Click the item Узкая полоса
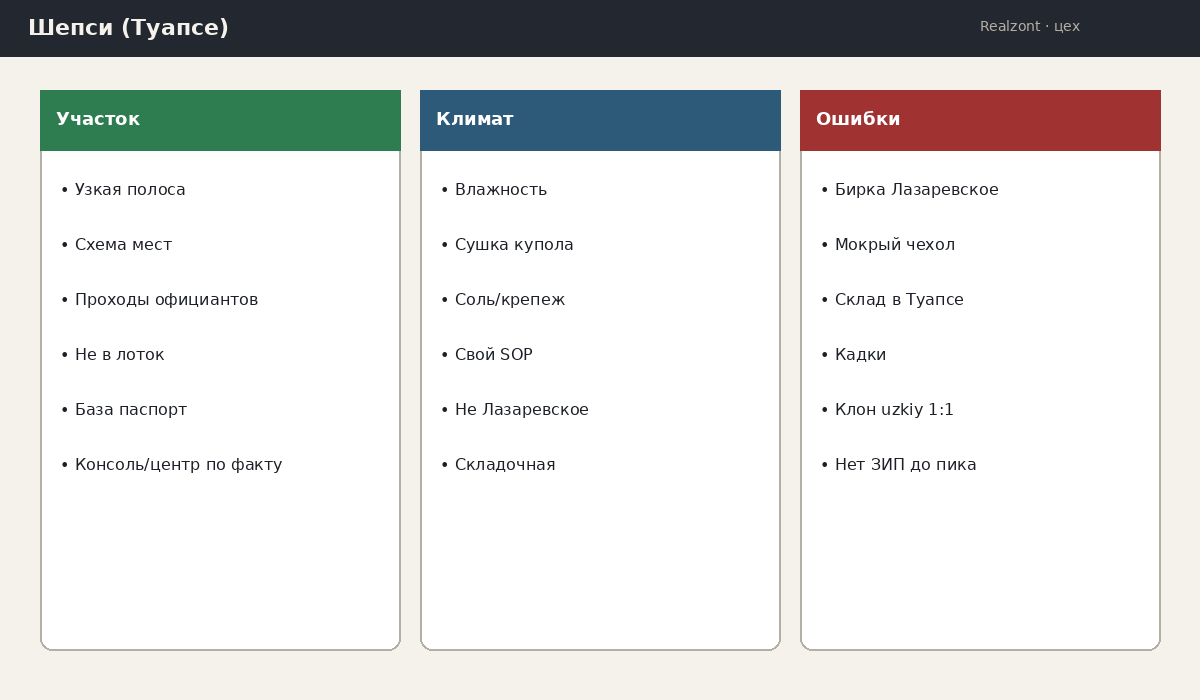The height and width of the screenshot is (700, 1200). (123, 190)
